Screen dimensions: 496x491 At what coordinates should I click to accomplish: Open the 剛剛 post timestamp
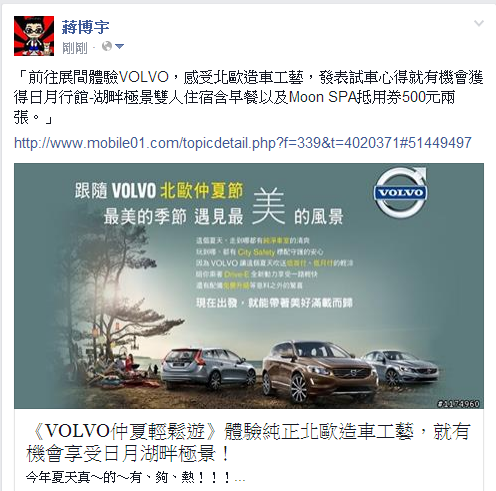coord(75,48)
